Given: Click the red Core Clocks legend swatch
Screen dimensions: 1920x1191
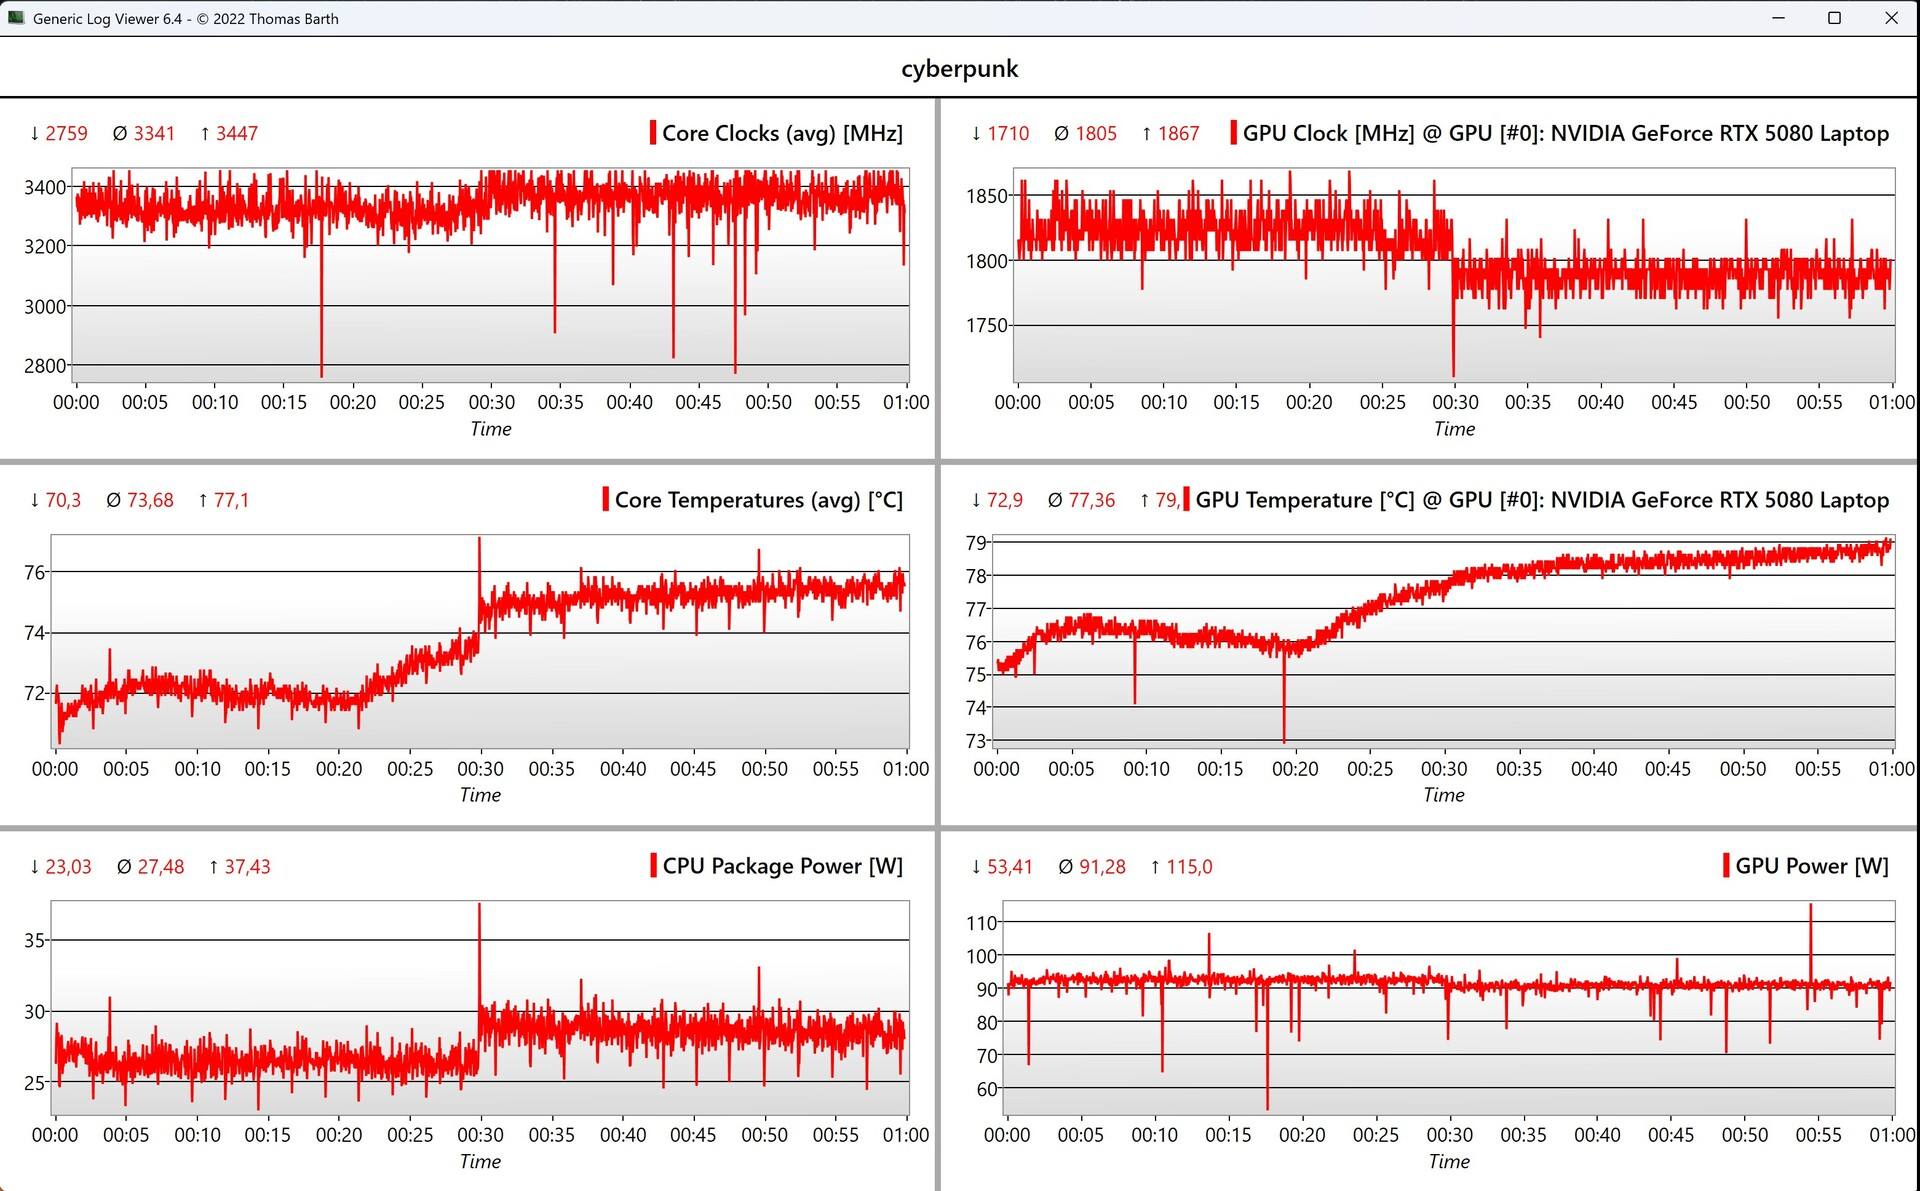Looking at the screenshot, I should pyautogui.click(x=653, y=133).
